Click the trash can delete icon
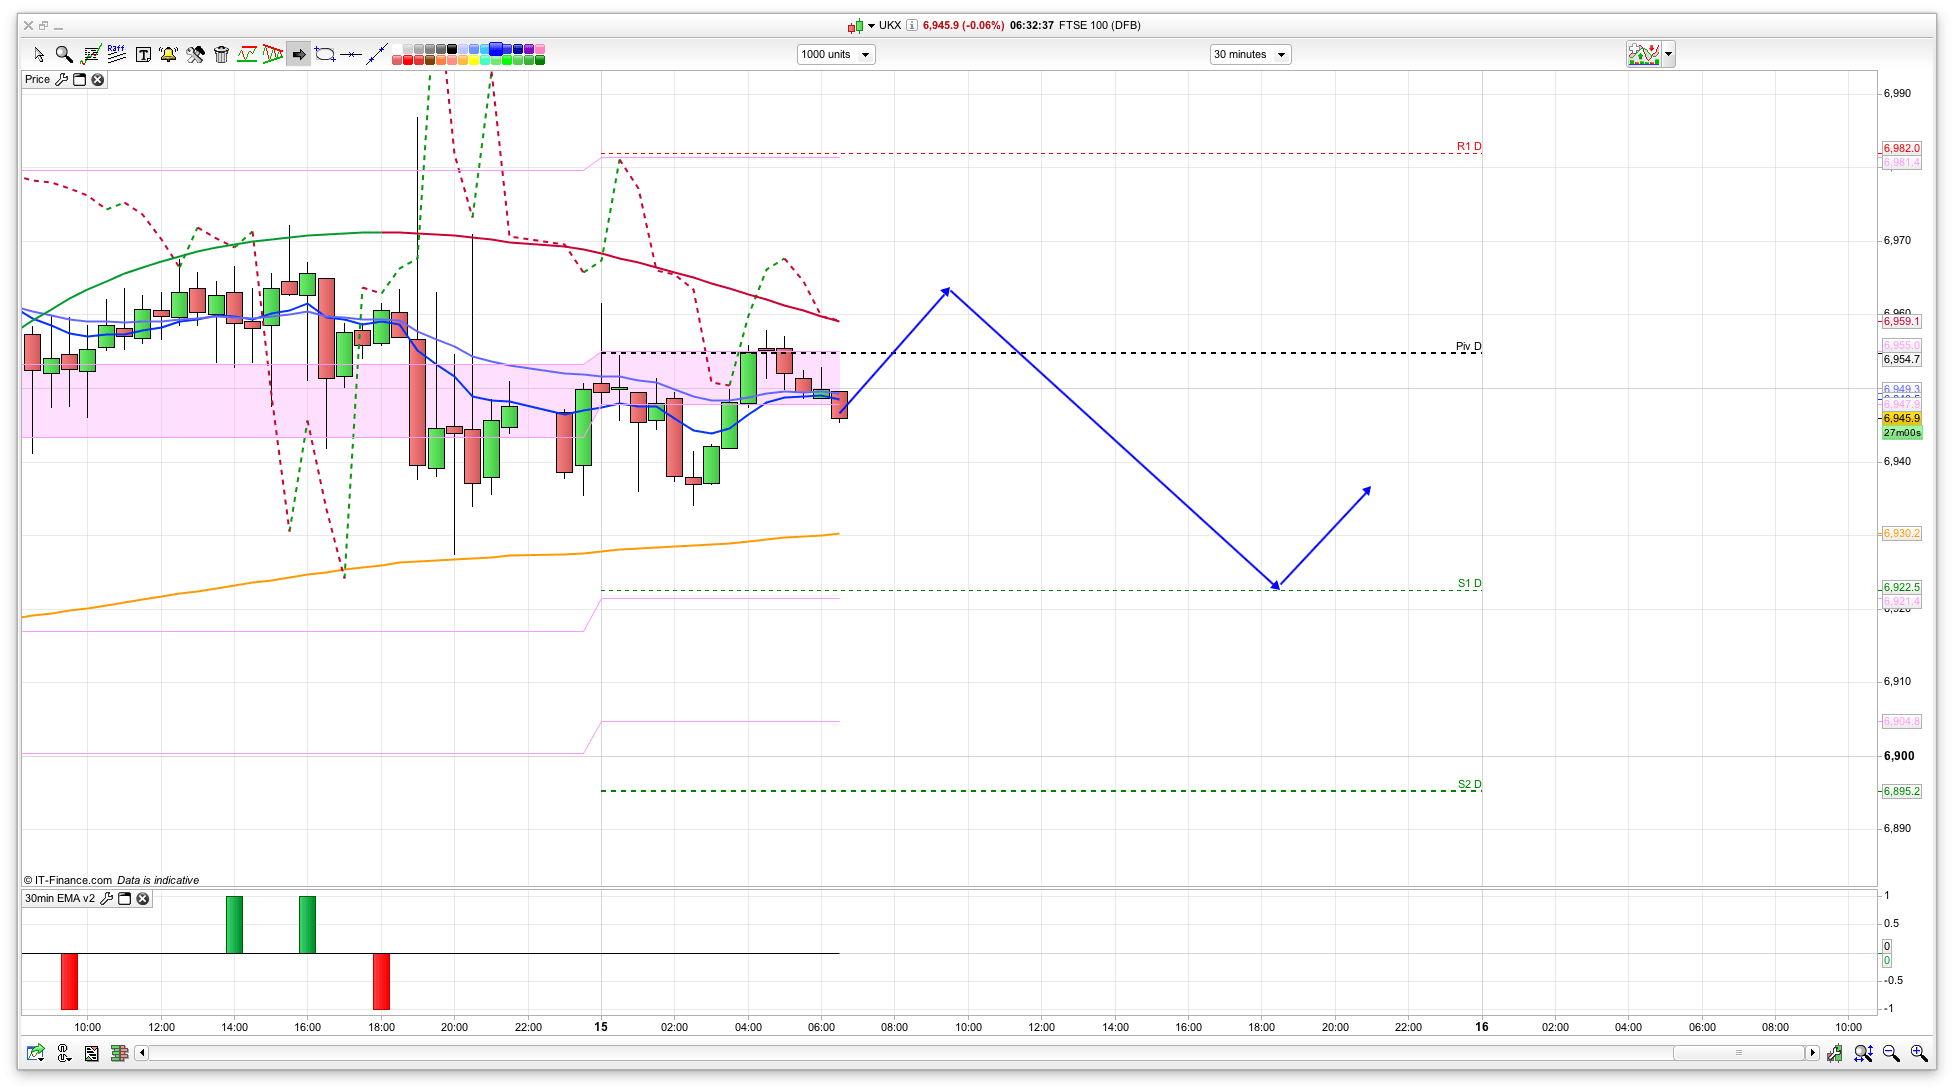1954x1091 pixels. point(221,55)
